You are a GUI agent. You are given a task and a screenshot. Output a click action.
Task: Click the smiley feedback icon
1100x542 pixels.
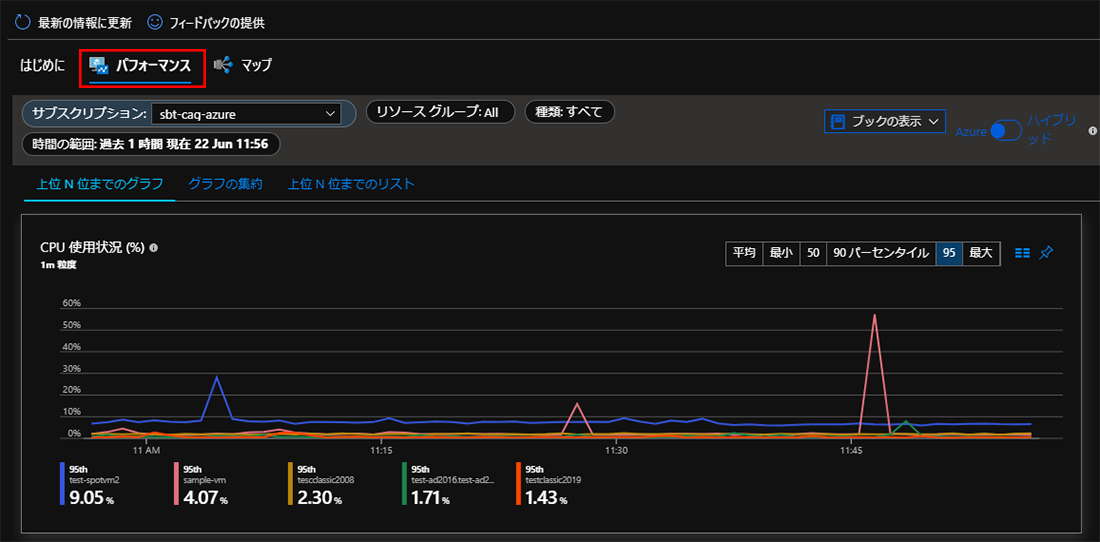pos(155,21)
